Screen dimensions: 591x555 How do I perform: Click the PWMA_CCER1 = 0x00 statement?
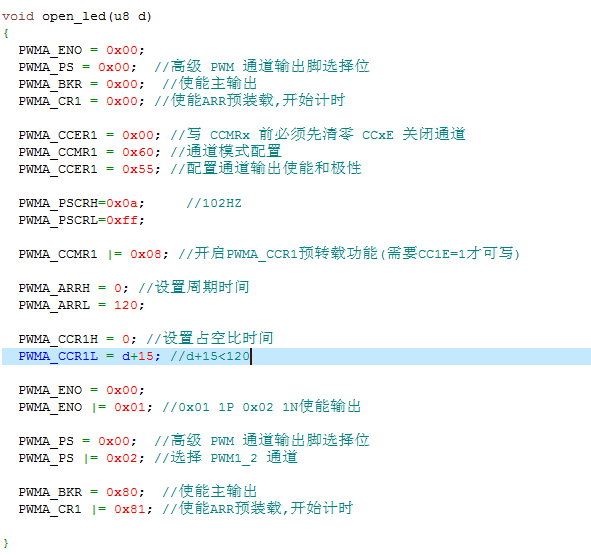[x=90, y=135]
